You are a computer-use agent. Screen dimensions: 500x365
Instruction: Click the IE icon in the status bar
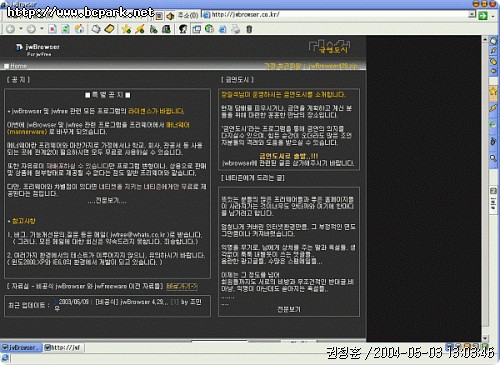5,358
